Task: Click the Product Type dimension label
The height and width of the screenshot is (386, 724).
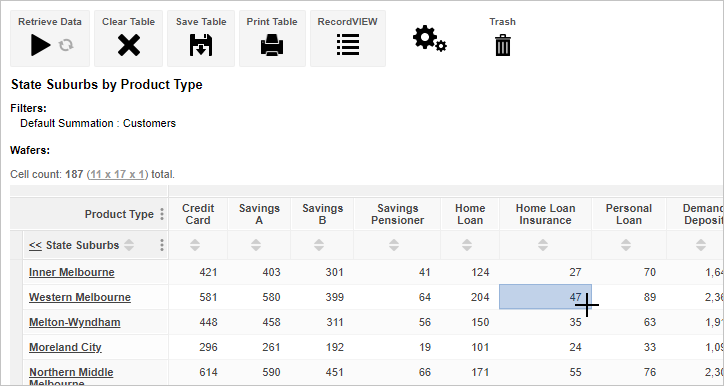Action: [x=119, y=214]
